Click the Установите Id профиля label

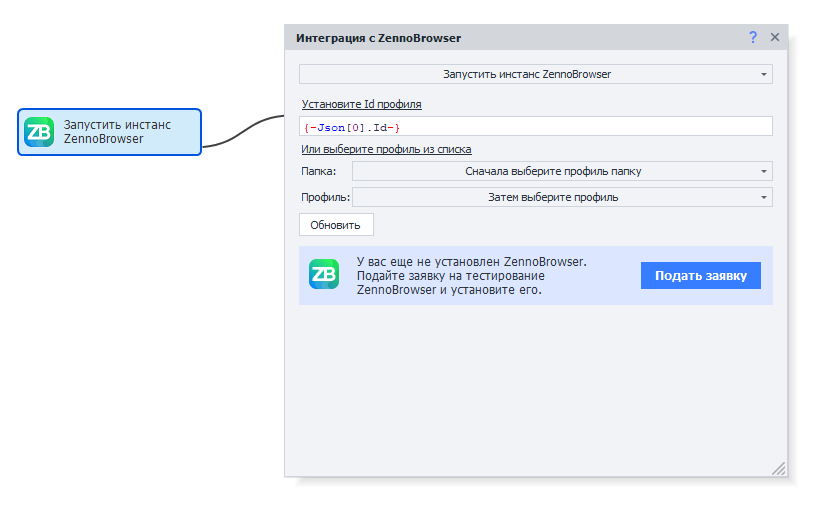361,104
